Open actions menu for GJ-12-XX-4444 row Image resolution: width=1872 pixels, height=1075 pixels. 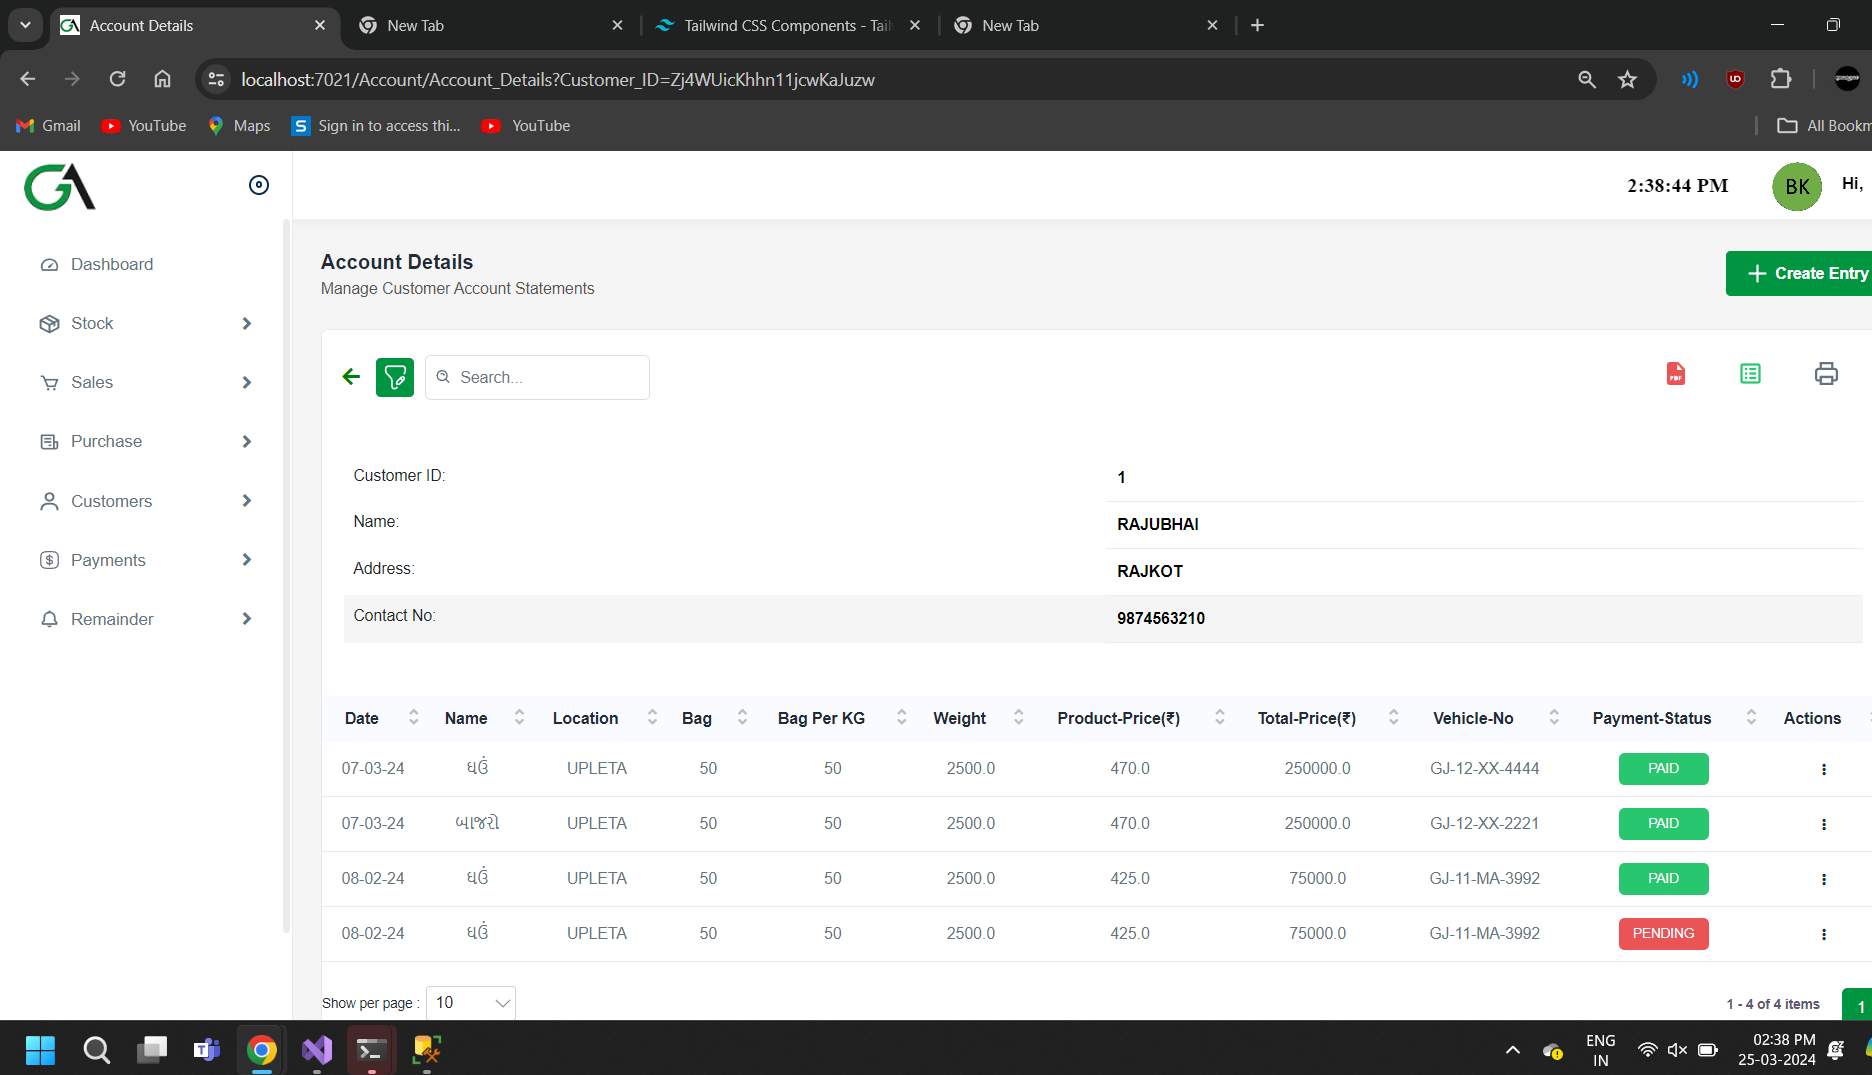pyautogui.click(x=1824, y=770)
